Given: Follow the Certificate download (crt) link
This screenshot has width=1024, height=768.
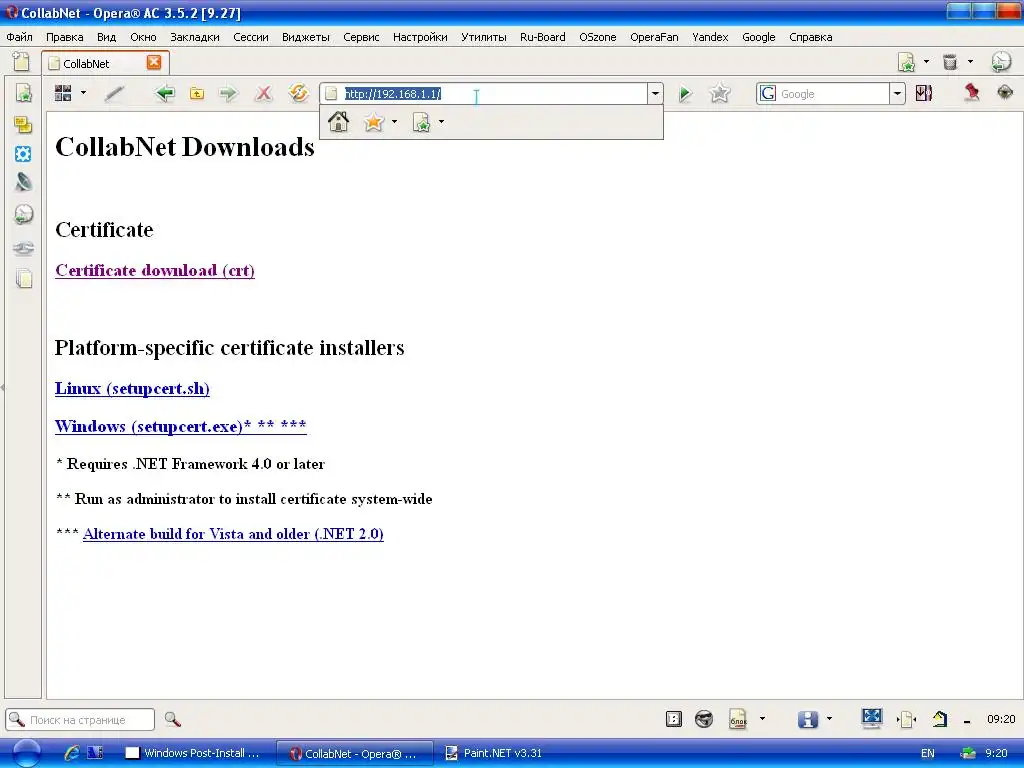Looking at the screenshot, I should click(155, 270).
